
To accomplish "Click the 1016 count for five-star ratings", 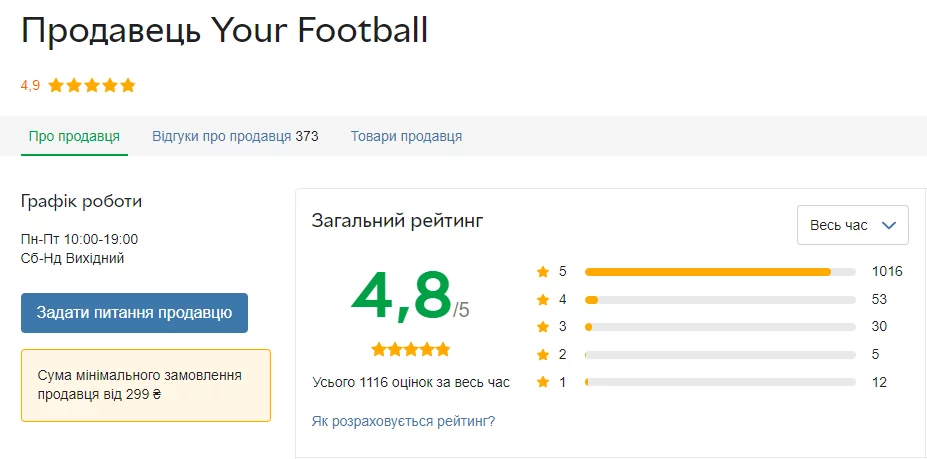I will 887,271.
